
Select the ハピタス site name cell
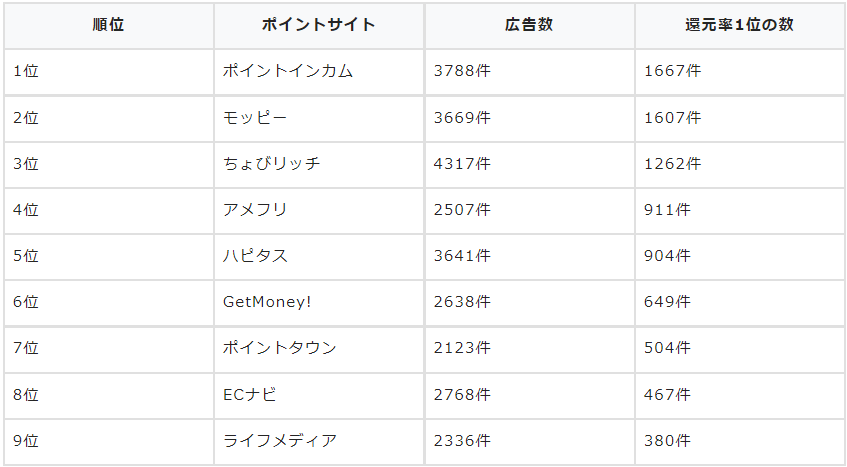[x=255, y=256]
